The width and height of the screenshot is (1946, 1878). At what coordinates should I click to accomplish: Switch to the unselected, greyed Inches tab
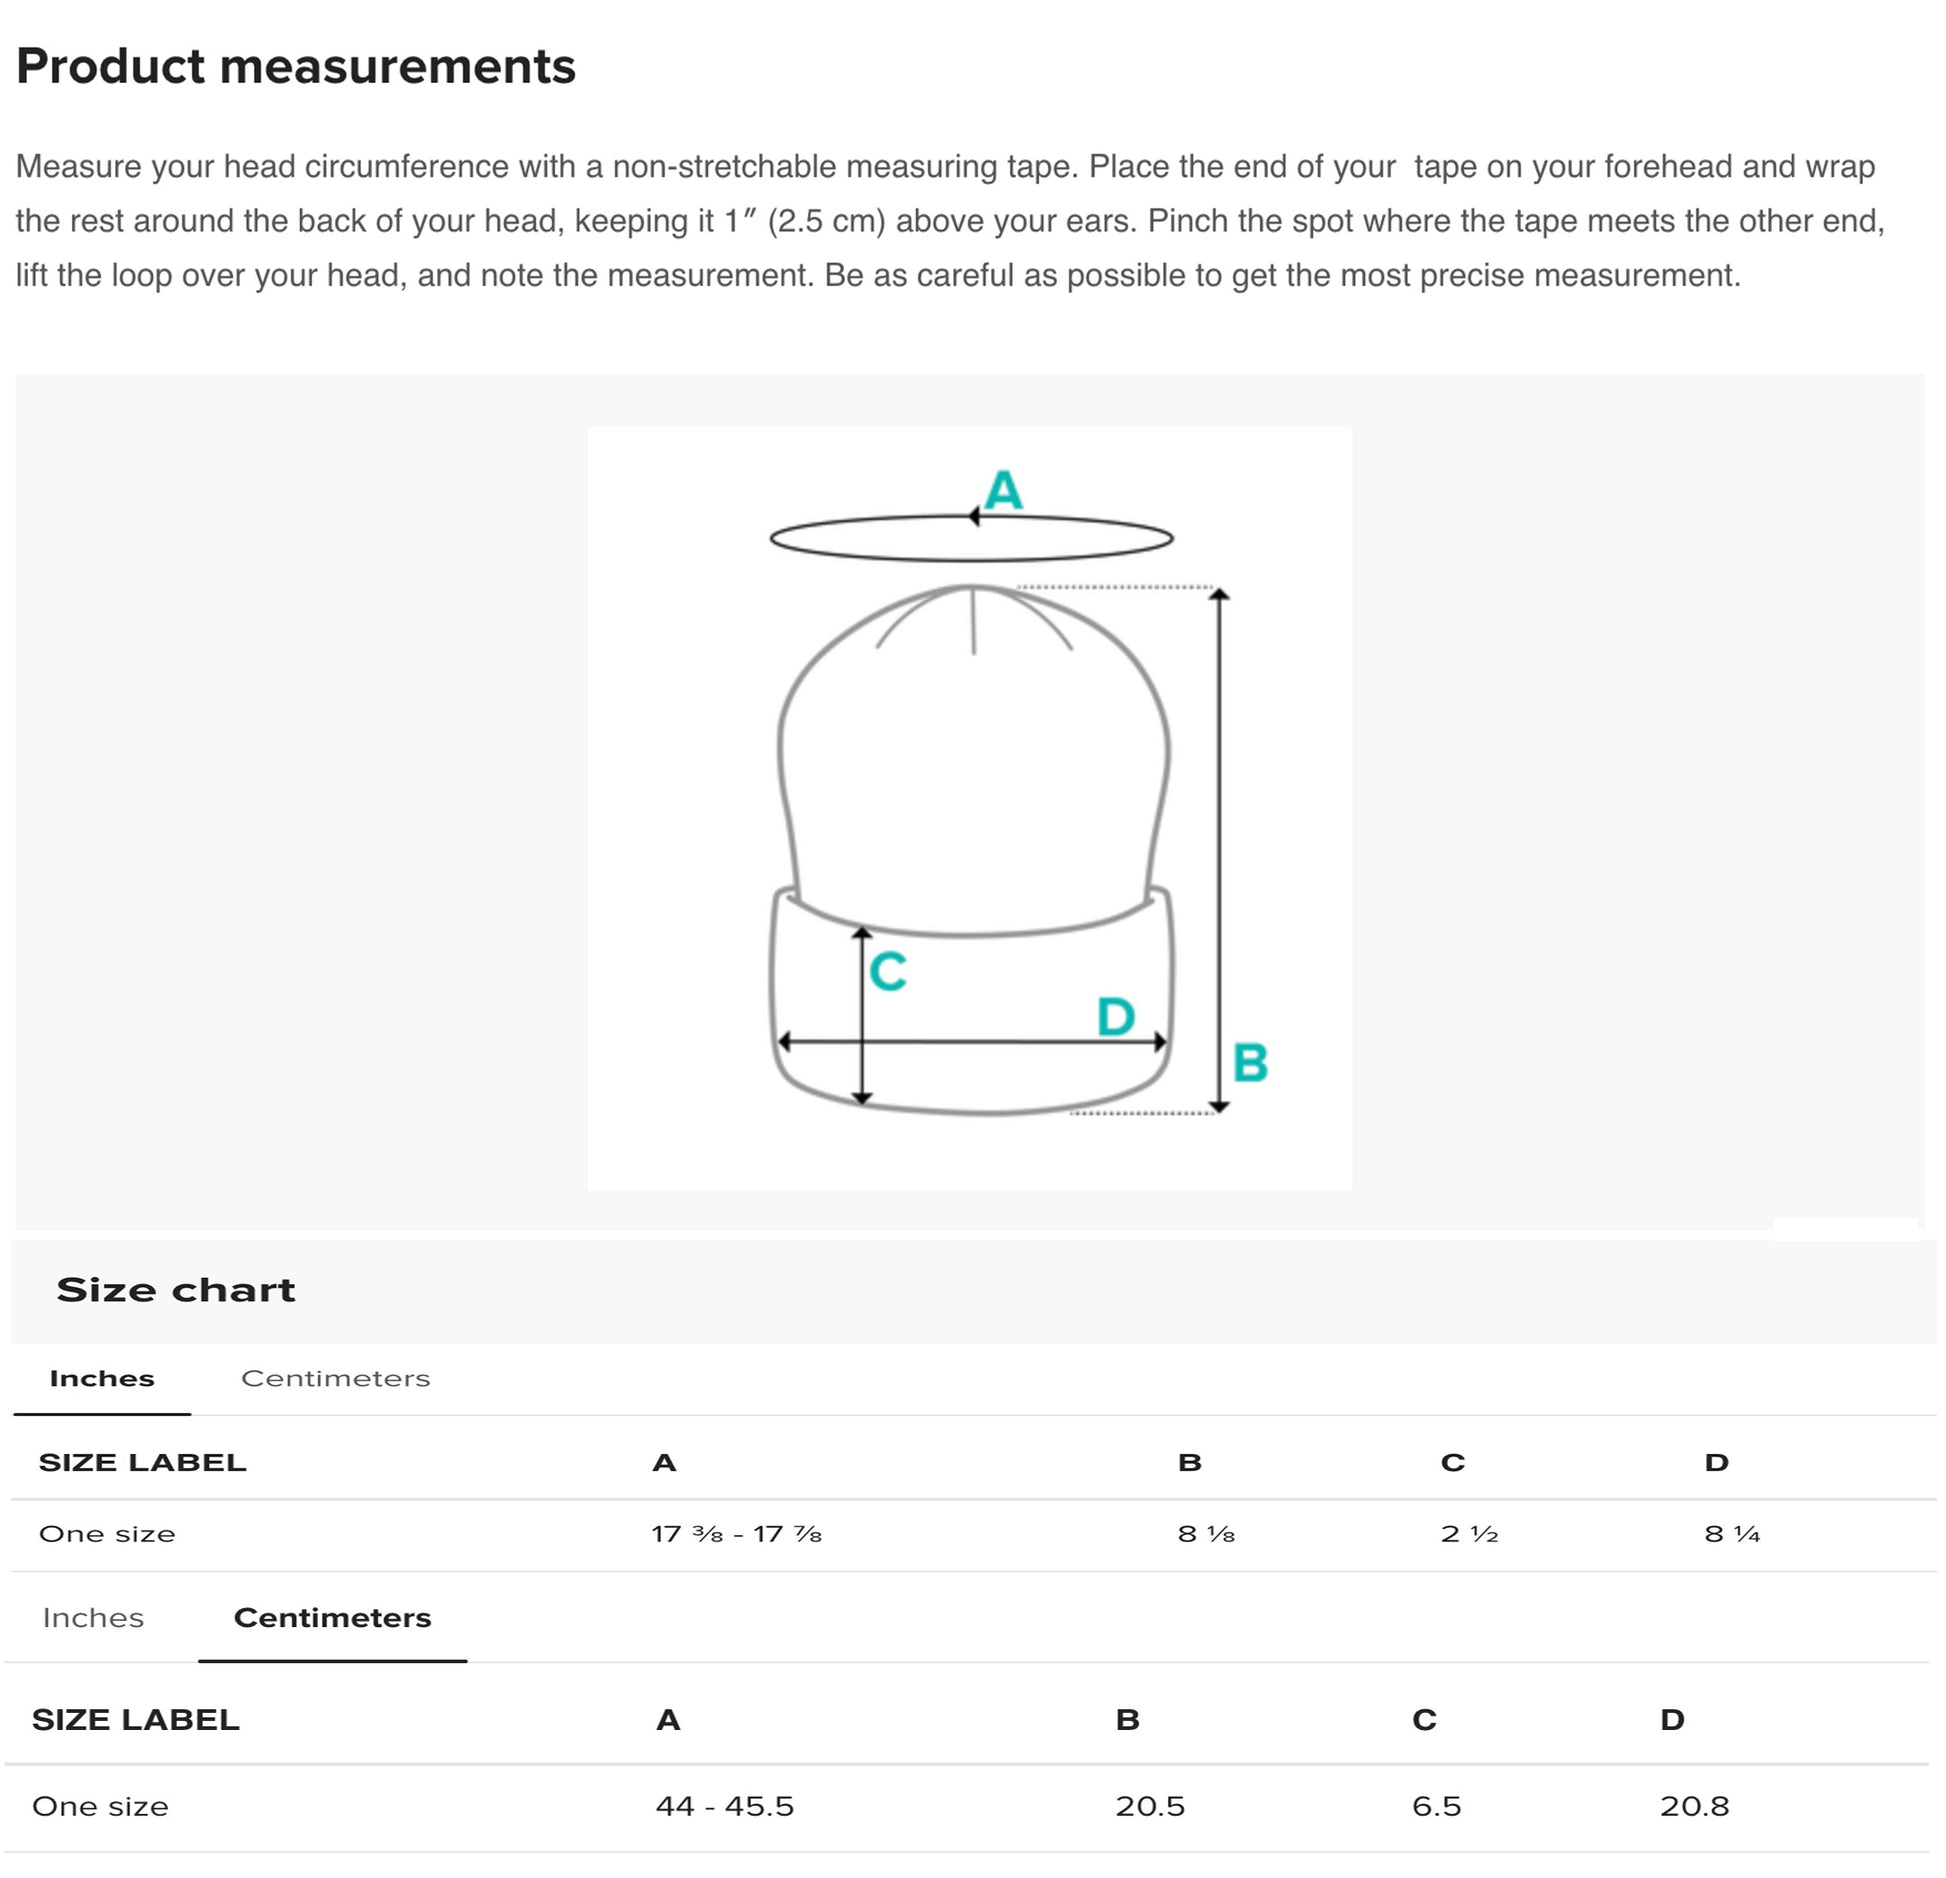click(93, 1618)
